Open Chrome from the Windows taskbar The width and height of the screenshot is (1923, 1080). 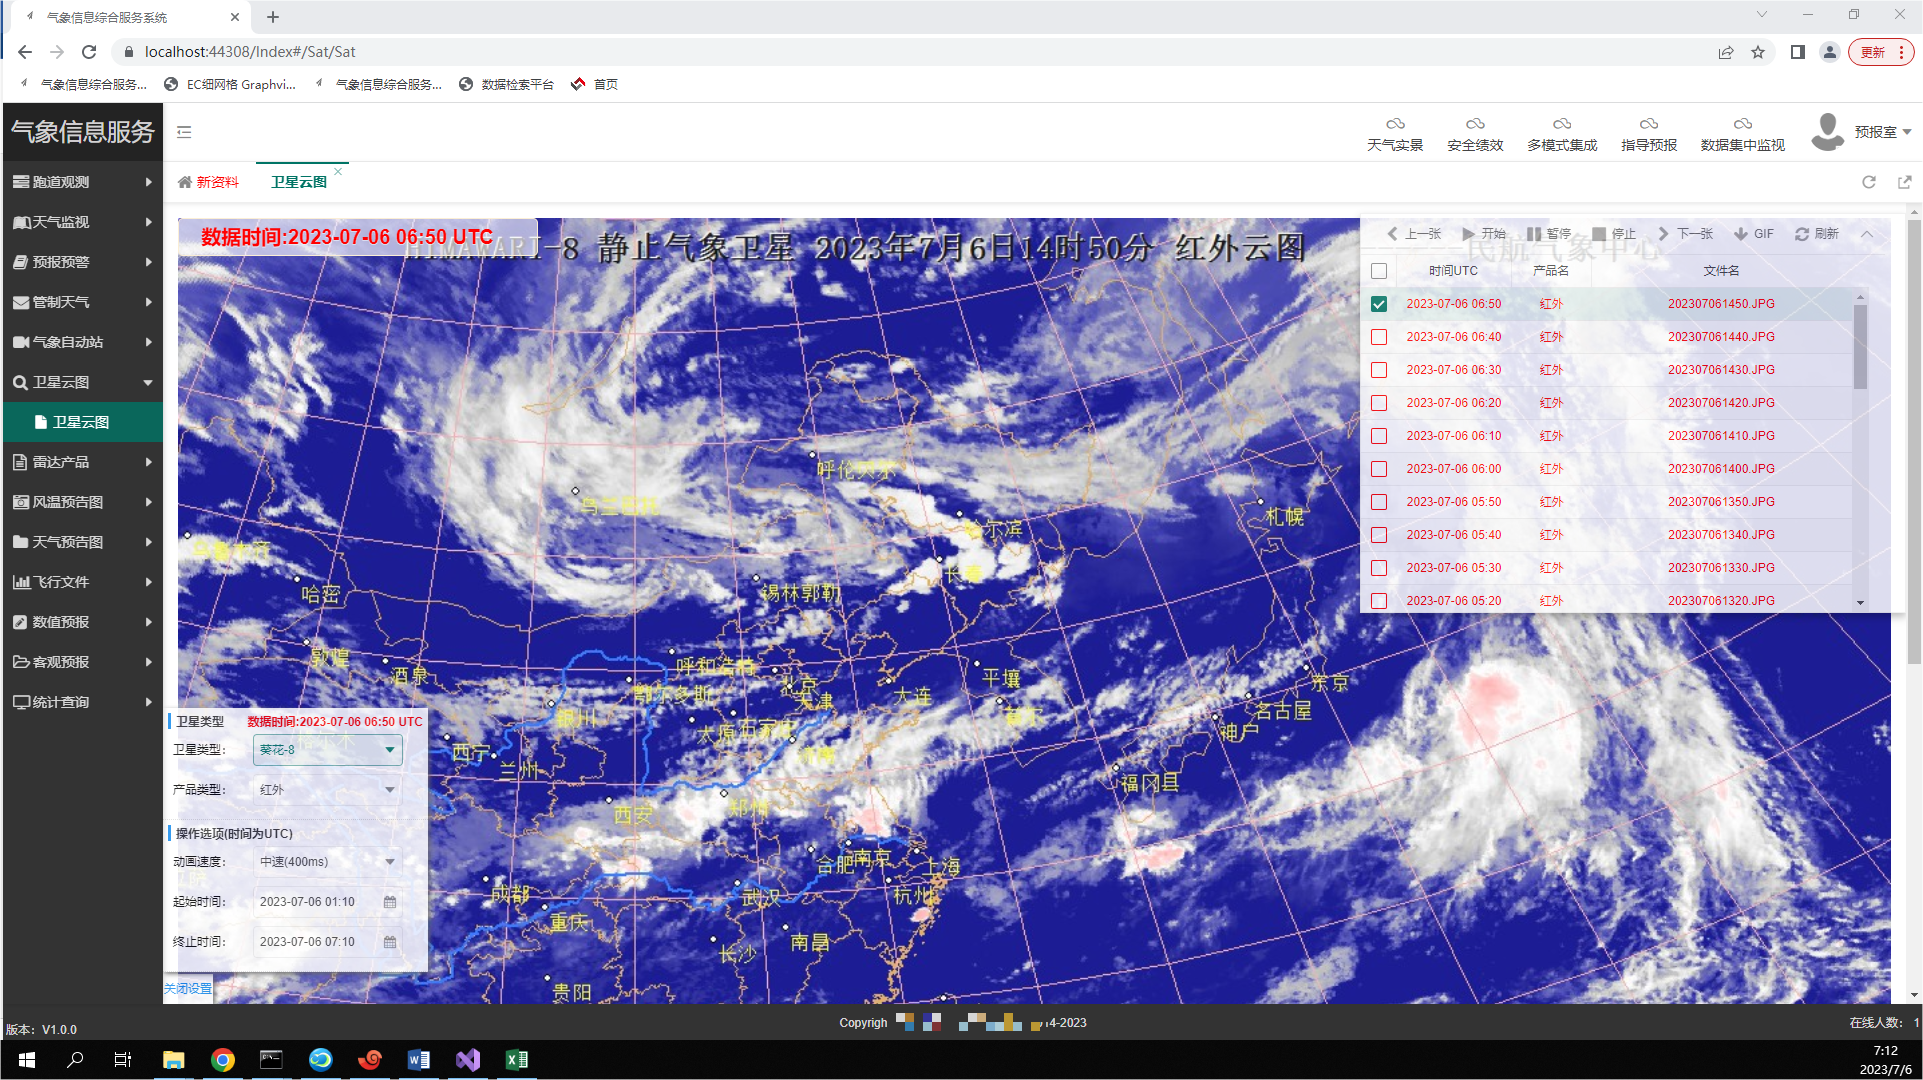[x=223, y=1060]
